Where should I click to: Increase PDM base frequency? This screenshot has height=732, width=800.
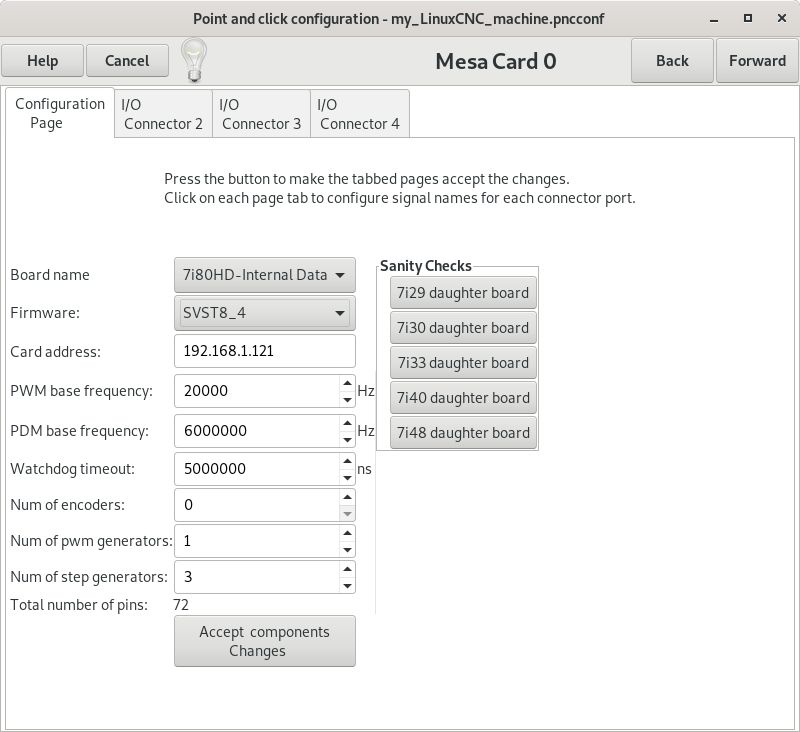tap(347, 423)
